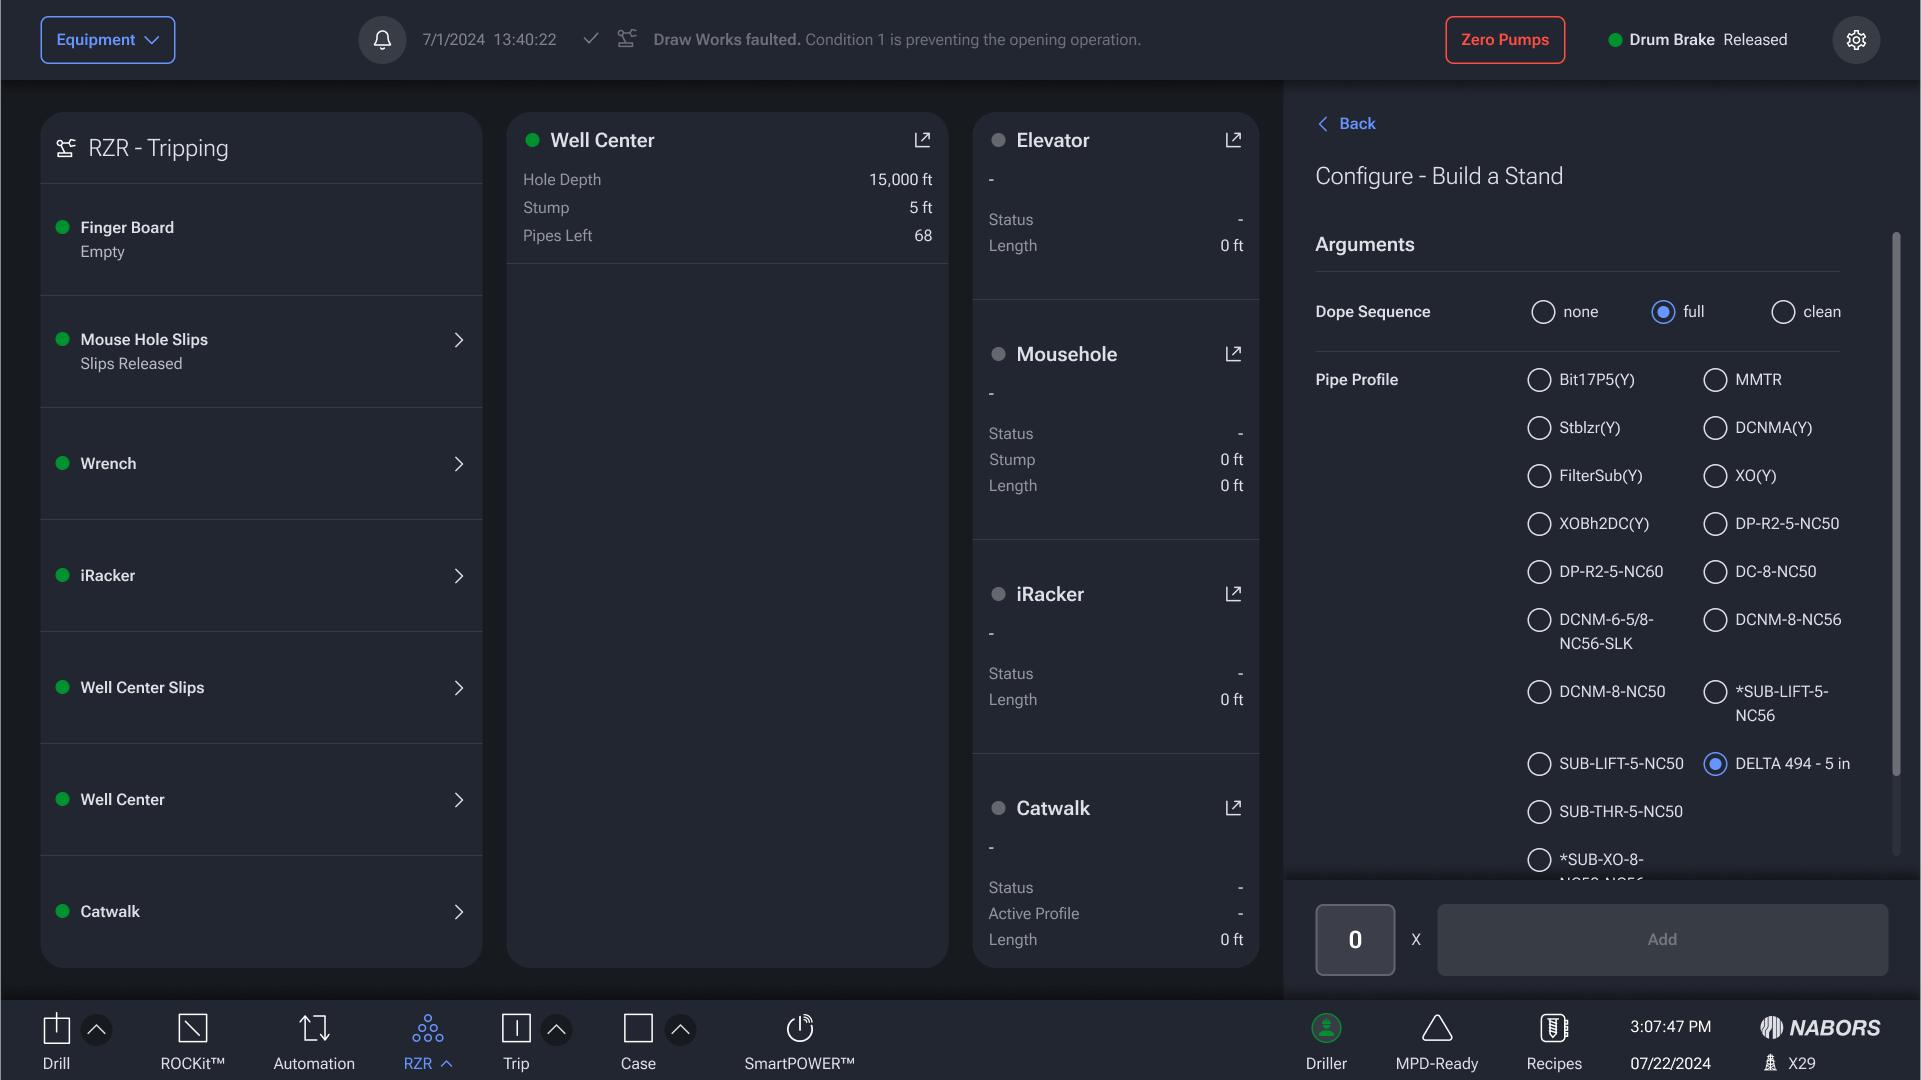
Task: Pop out the Elevator panel
Action: [x=1233, y=140]
